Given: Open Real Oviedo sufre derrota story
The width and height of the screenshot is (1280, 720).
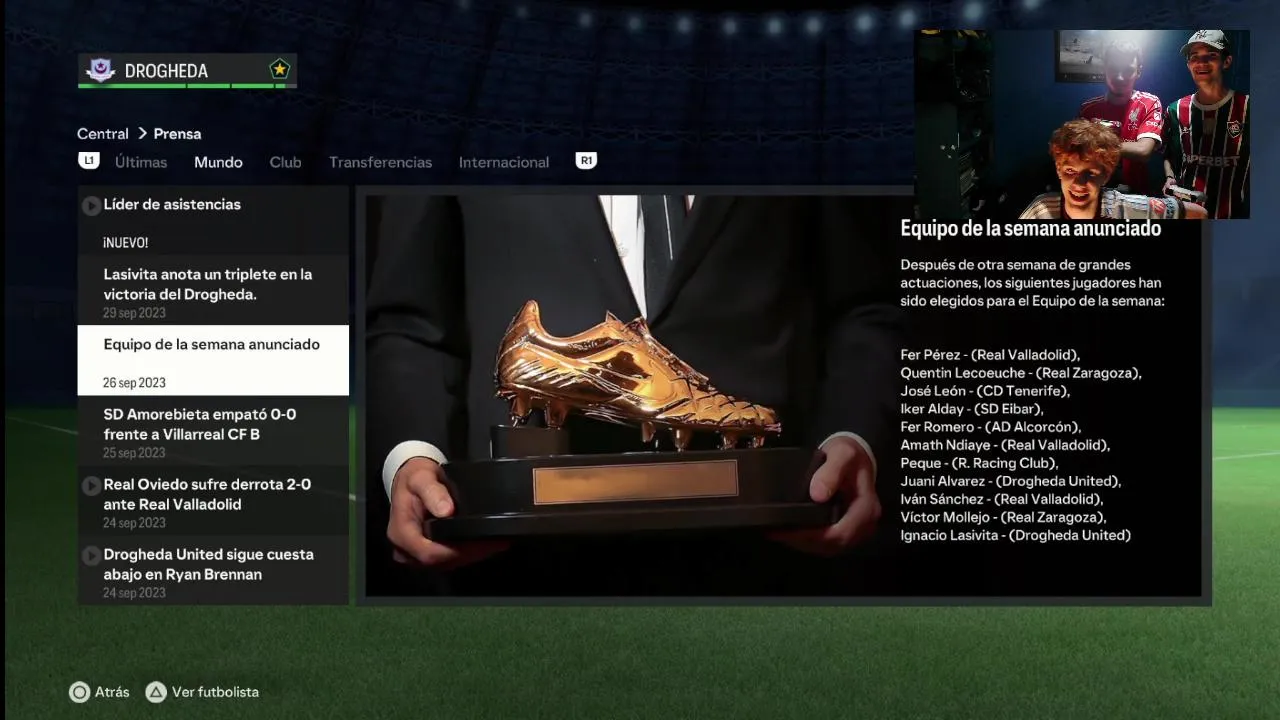Looking at the screenshot, I should pos(213,500).
